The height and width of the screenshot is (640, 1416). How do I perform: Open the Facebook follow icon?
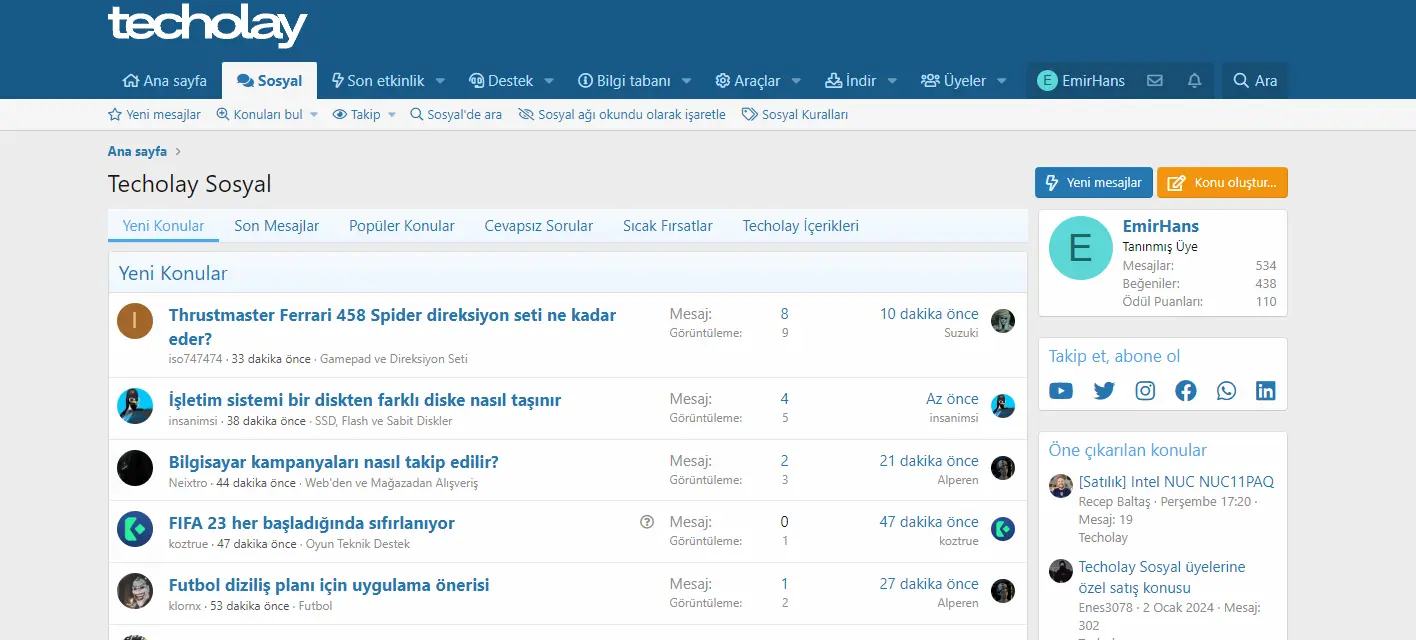1186,391
